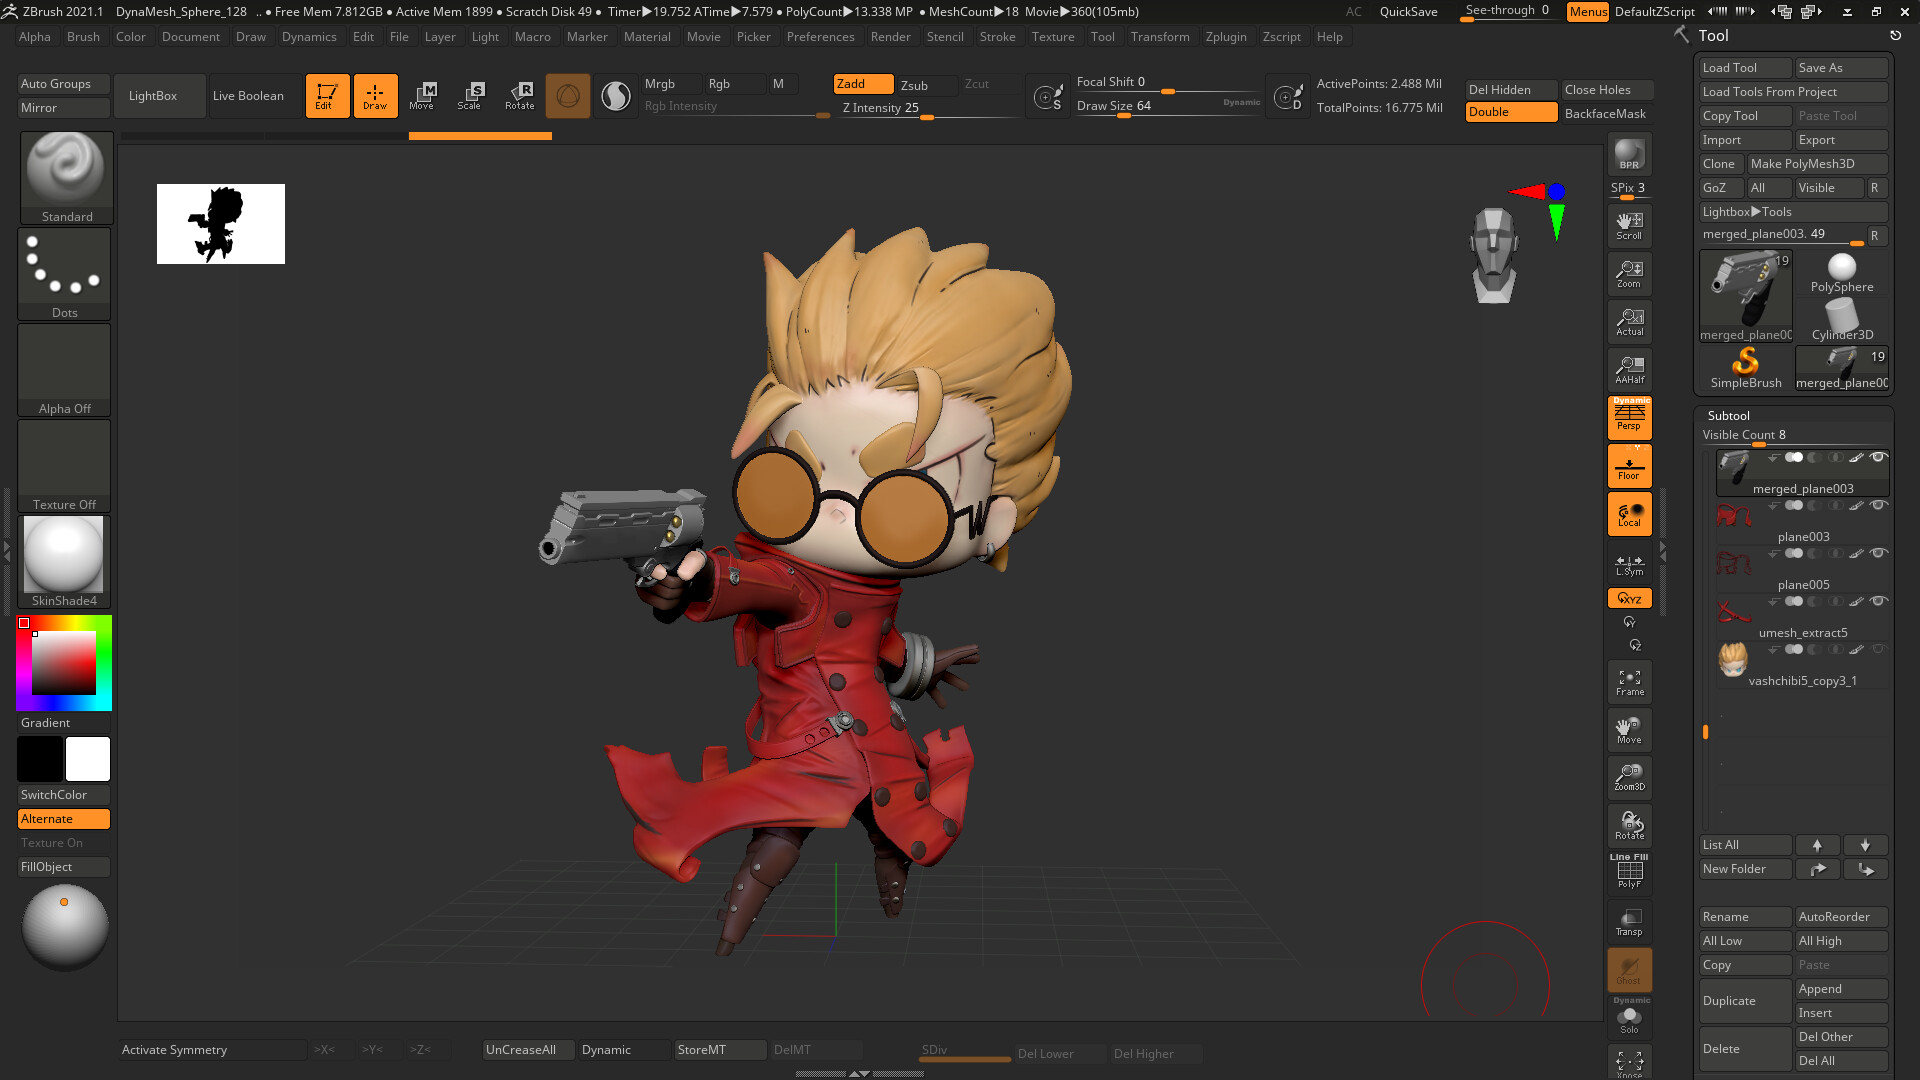Screen dimensions: 1920x1080
Task: Enable the Persp perspective view icon
Action: (x=1629, y=418)
